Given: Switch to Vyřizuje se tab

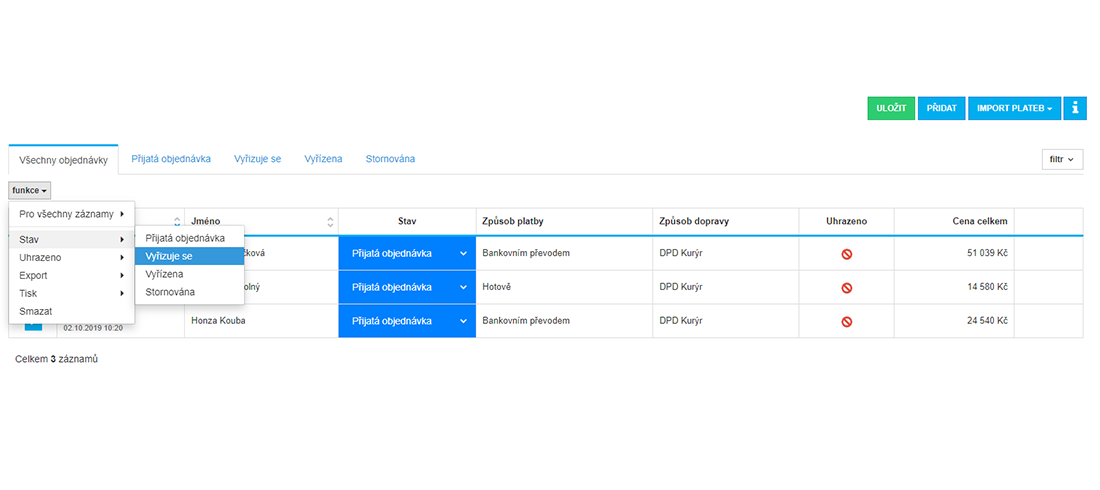Looking at the screenshot, I should coord(257,159).
